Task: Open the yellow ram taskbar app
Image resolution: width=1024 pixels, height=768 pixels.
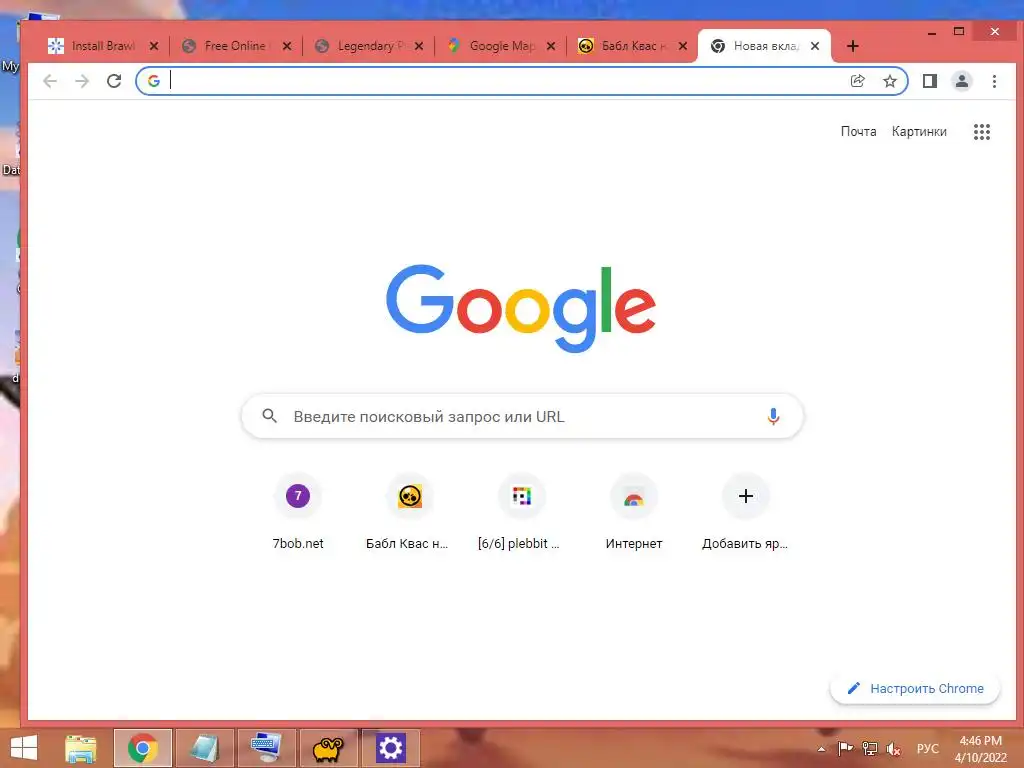Action: (x=328, y=748)
